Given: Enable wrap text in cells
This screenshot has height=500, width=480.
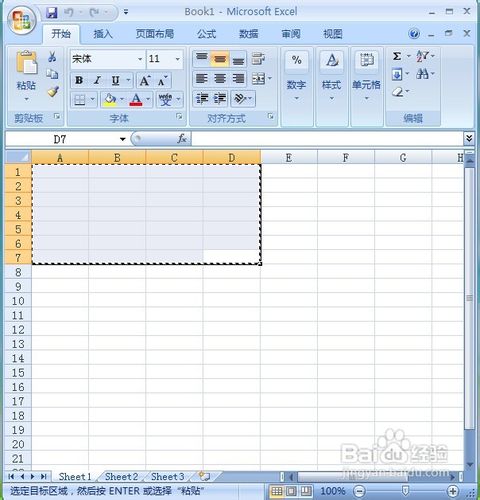Looking at the screenshot, I should pos(258,59).
